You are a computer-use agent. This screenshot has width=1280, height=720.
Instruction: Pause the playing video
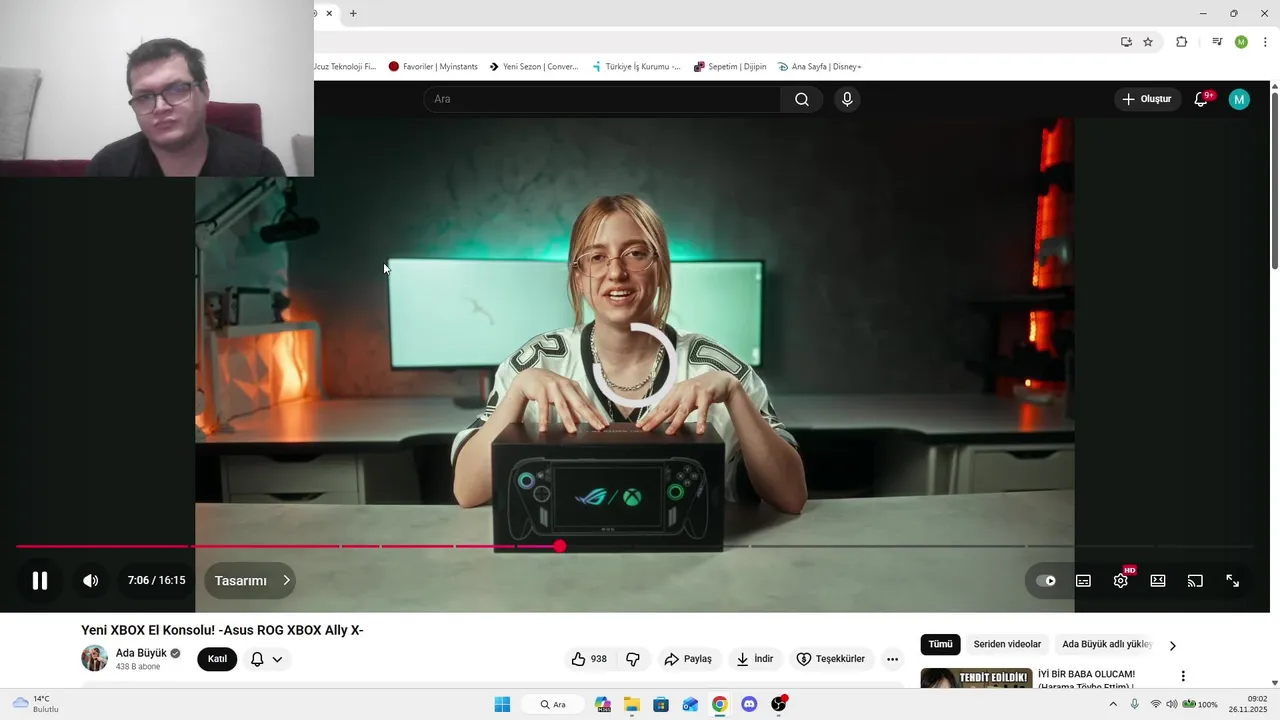pos(40,580)
